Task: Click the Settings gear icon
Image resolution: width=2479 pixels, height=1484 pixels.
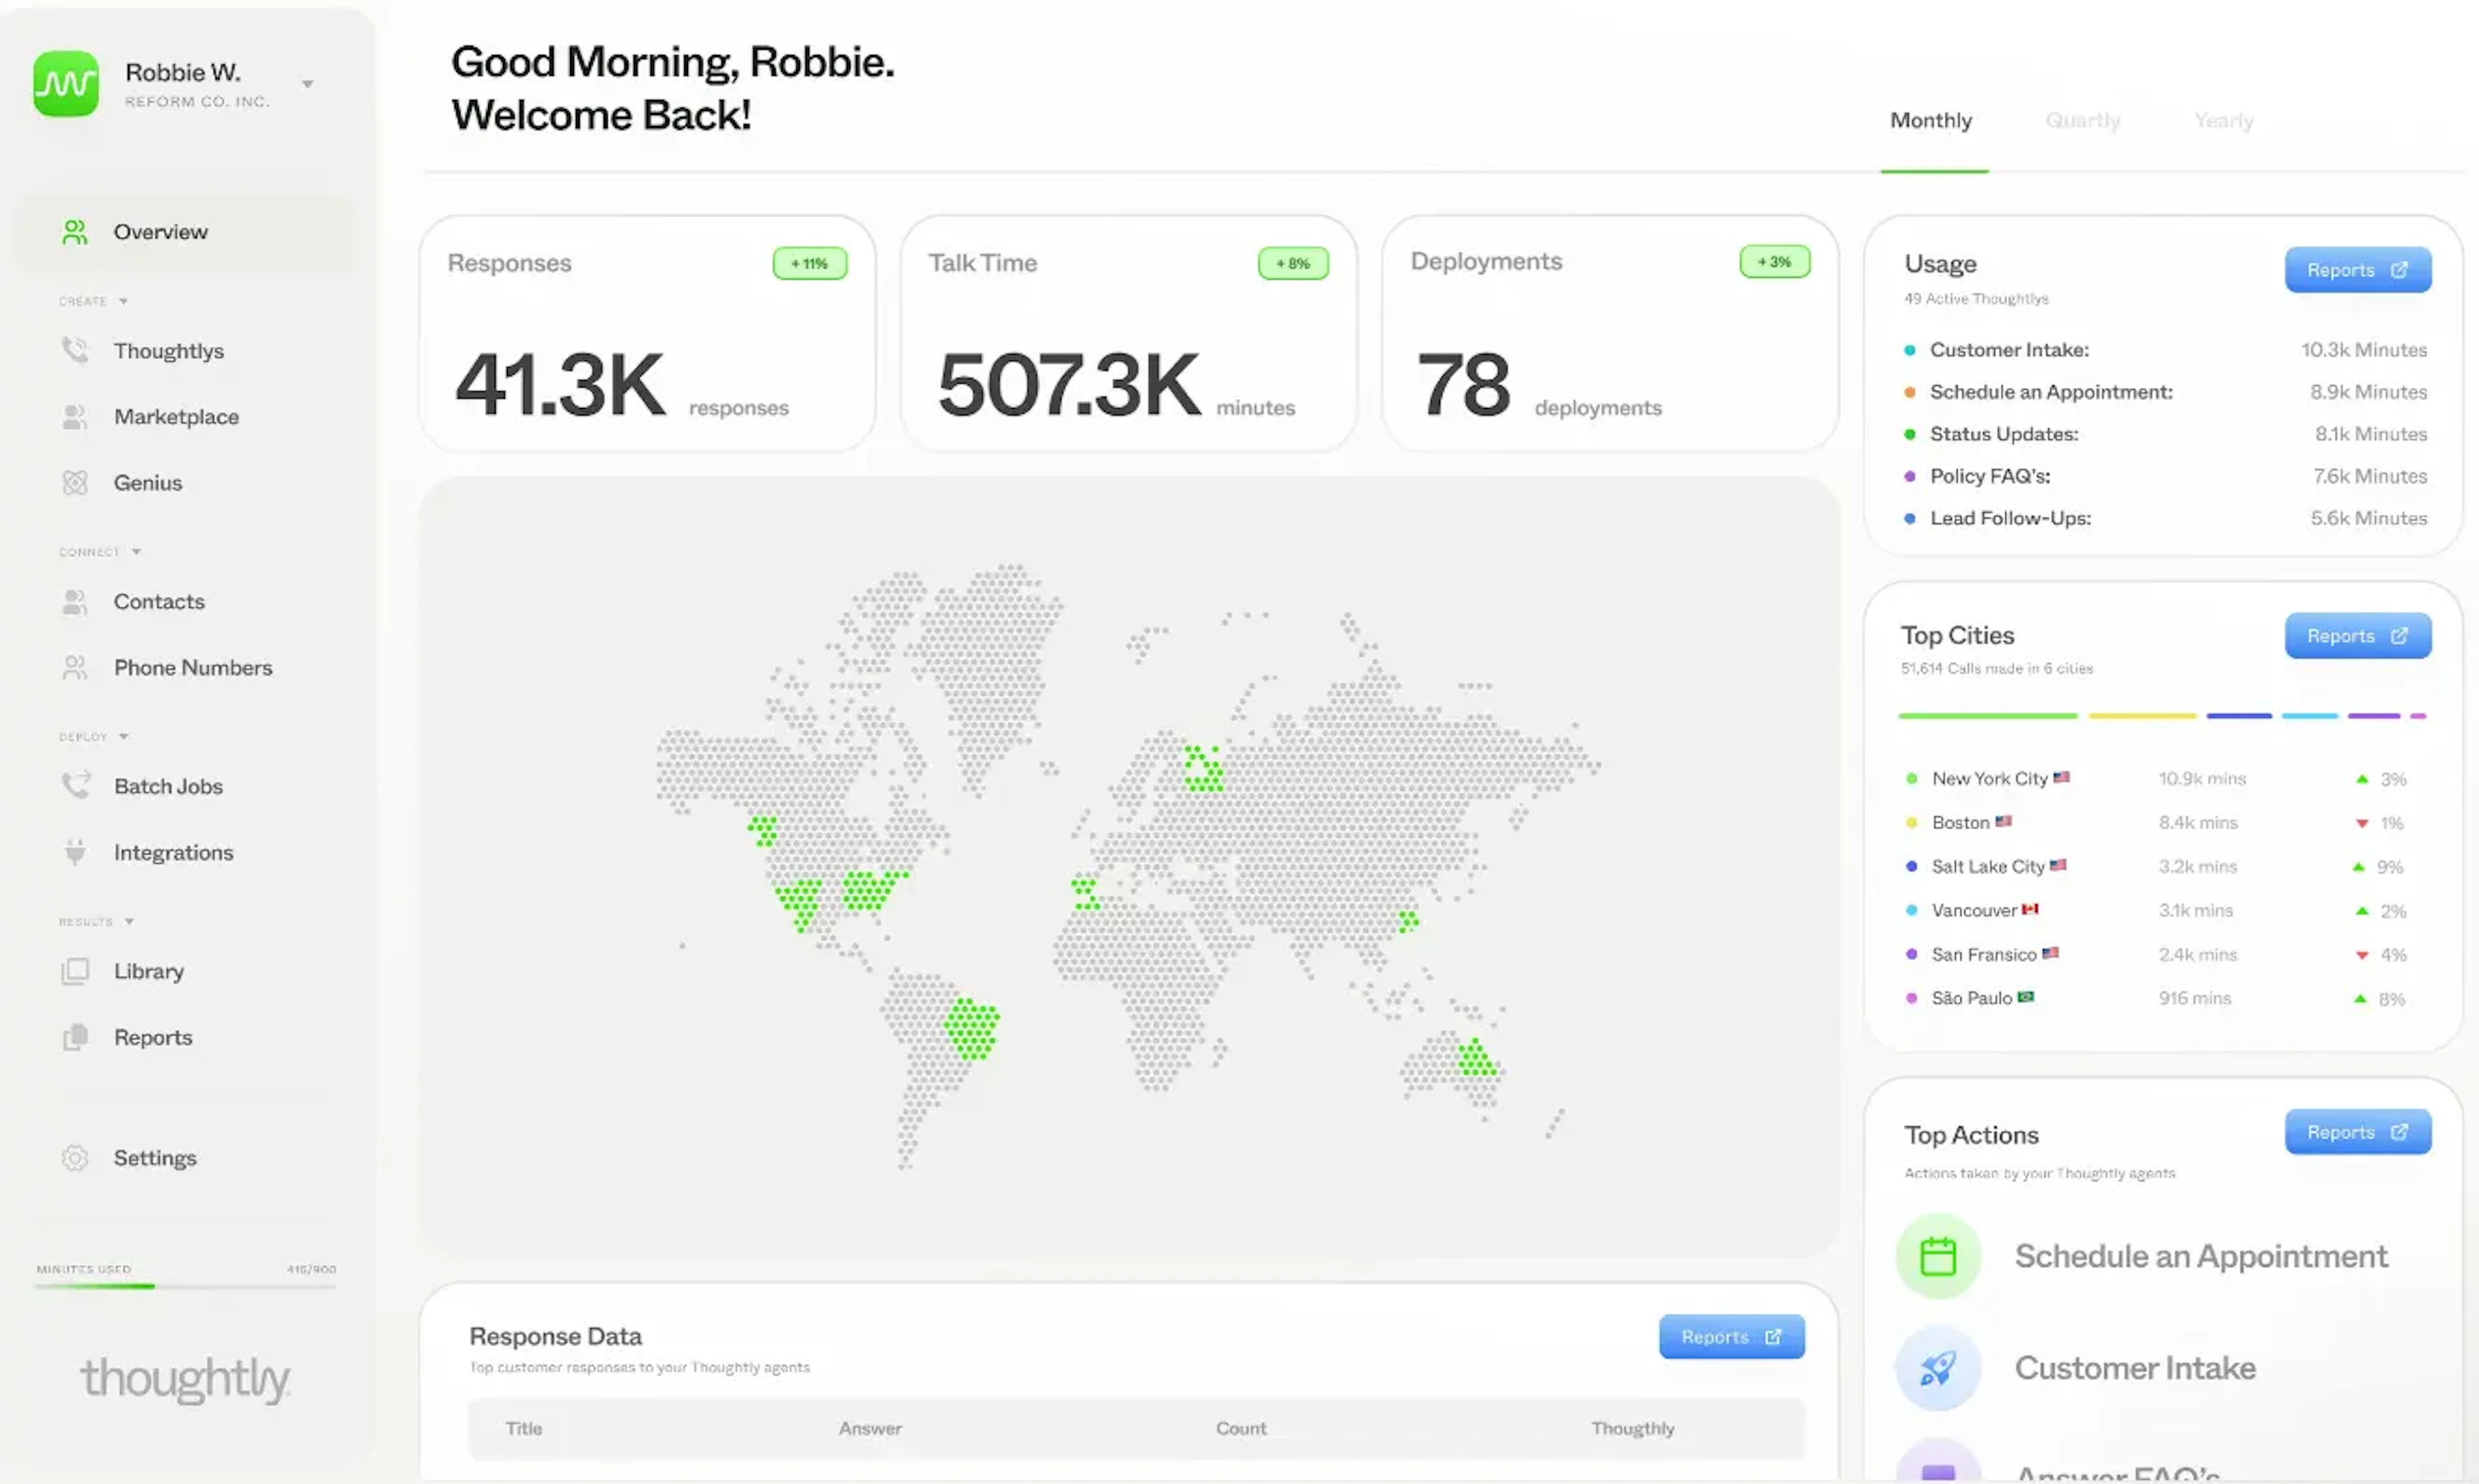Action: [75, 1158]
